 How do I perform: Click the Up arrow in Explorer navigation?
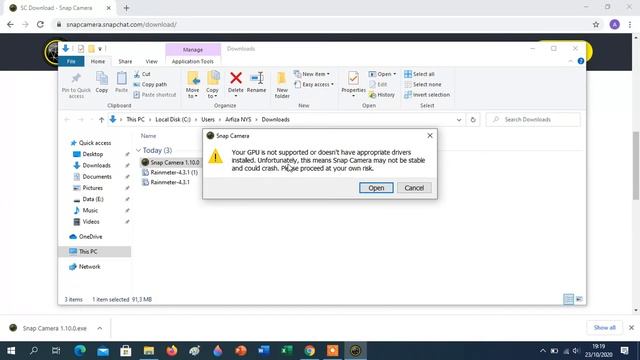(x=101, y=120)
